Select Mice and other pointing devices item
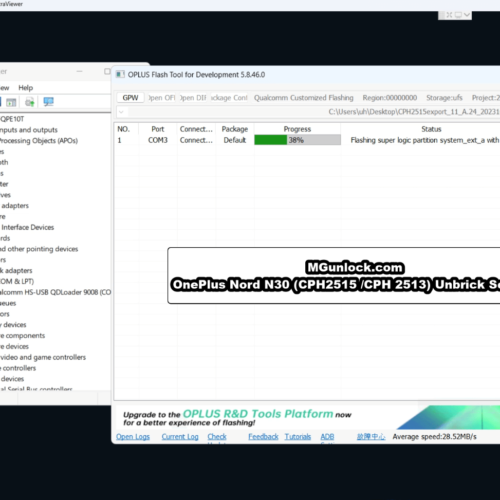 39,249
